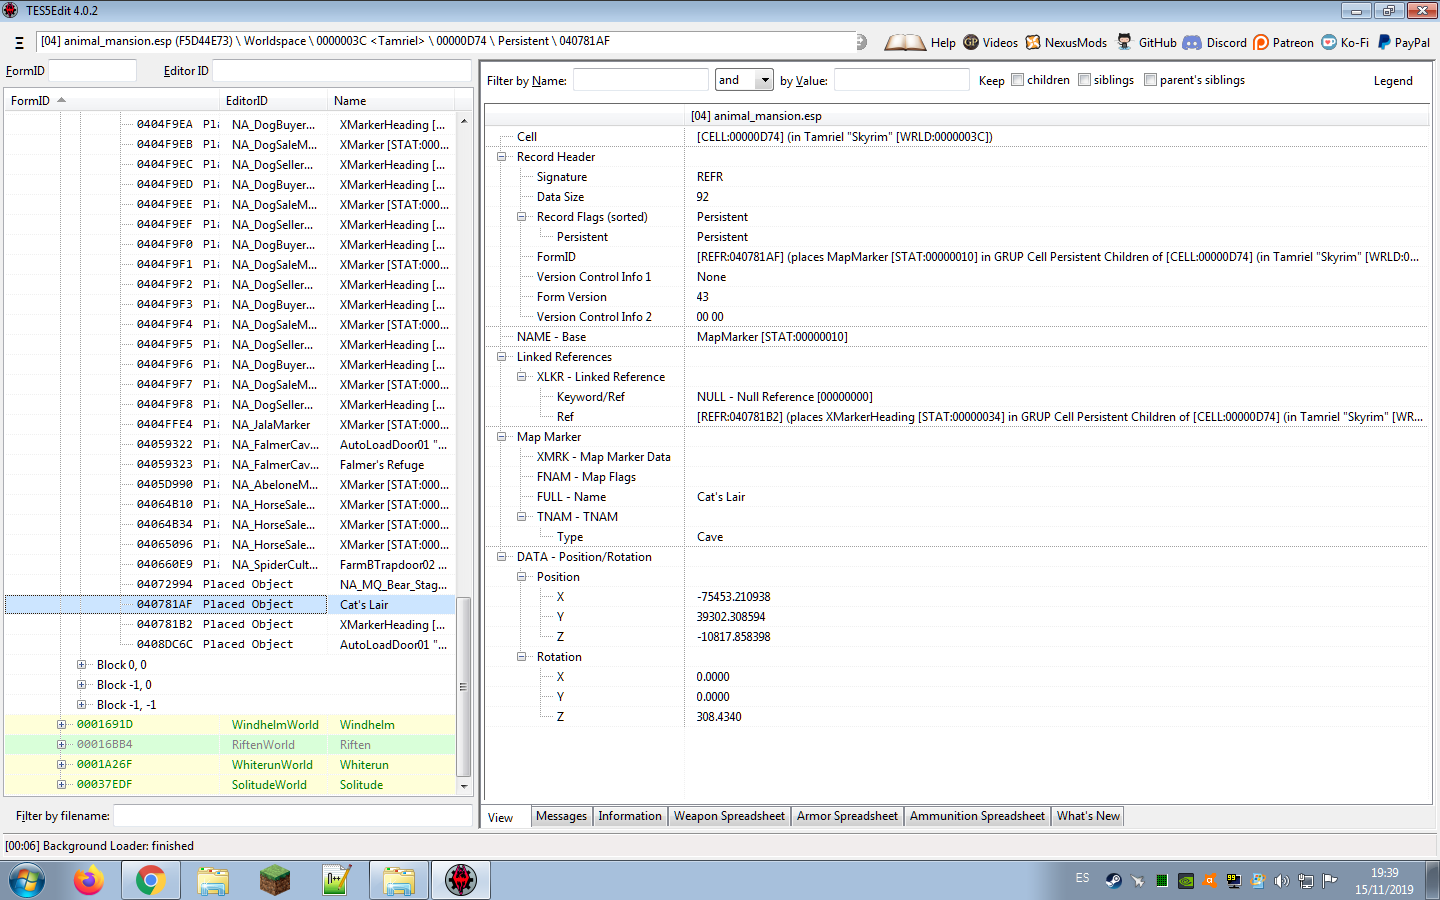1440x900 pixels.
Task: Grab the record tree scrollbar thumb
Action: (x=463, y=686)
